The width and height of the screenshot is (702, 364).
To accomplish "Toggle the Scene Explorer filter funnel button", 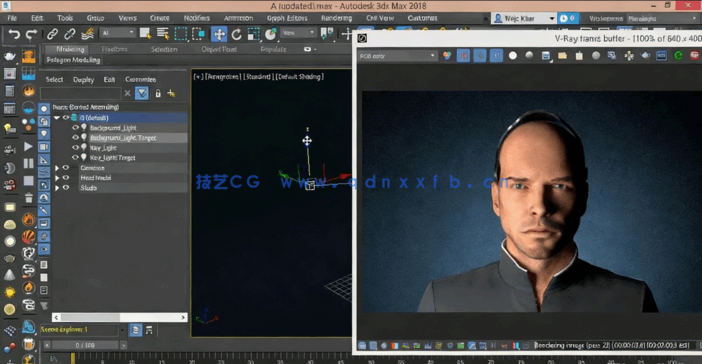I will click(x=142, y=93).
